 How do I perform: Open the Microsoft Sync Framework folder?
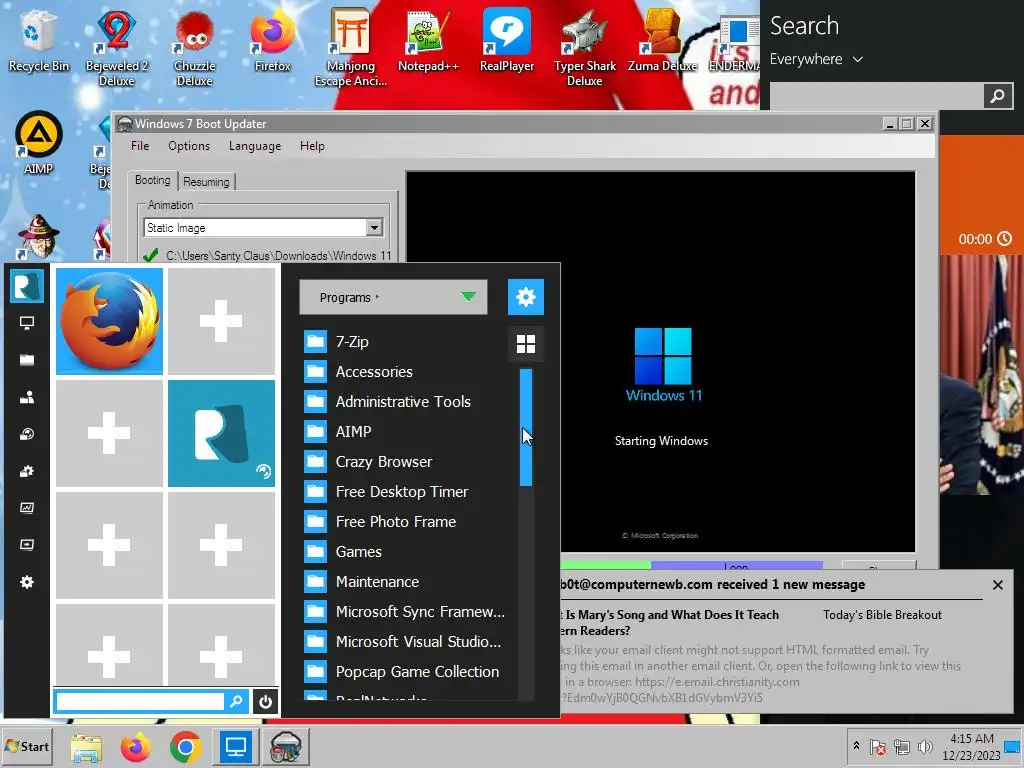pyautogui.click(x=405, y=612)
